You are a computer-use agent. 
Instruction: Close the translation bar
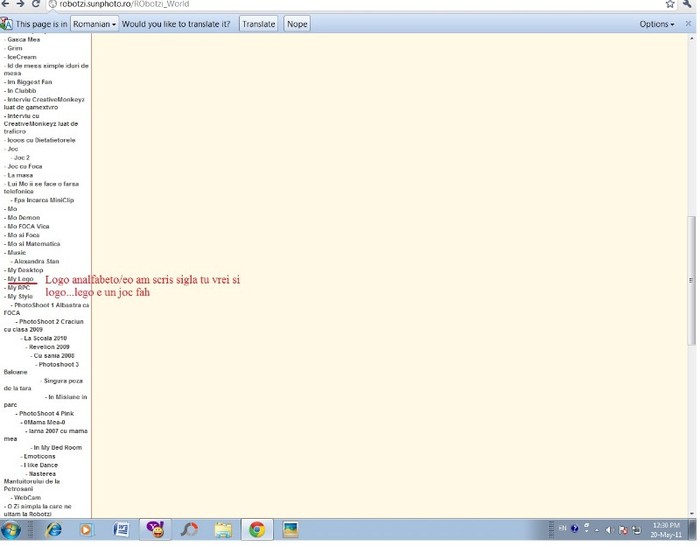coord(688,23)
